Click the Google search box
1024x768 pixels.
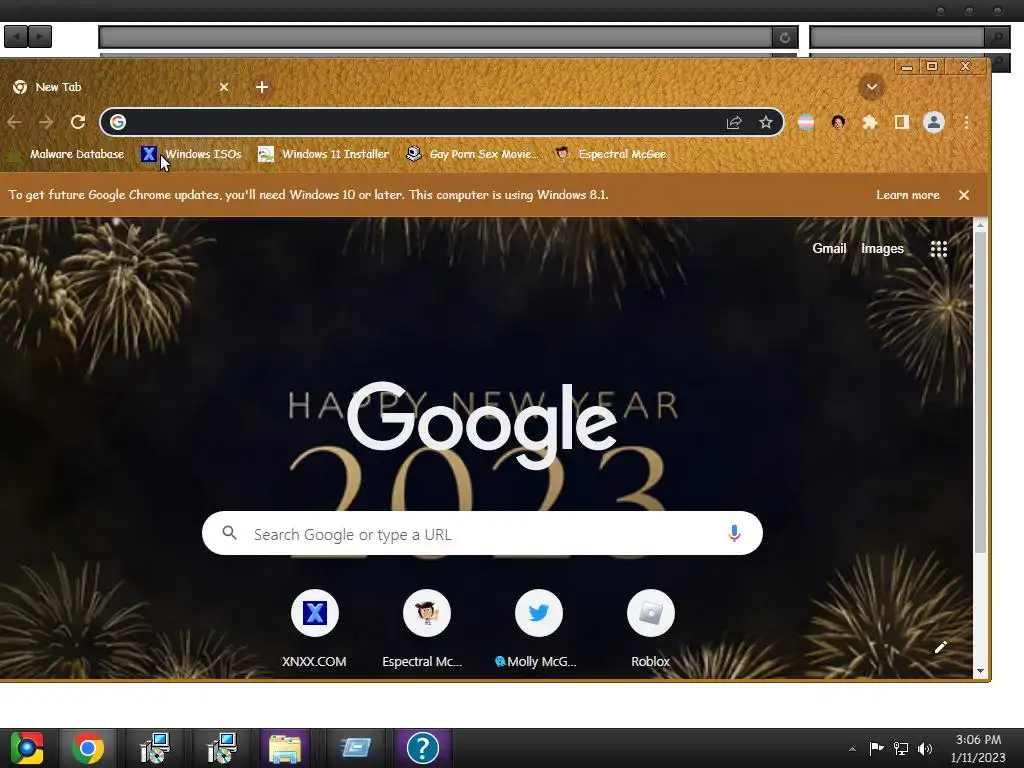tap(482, 534)
